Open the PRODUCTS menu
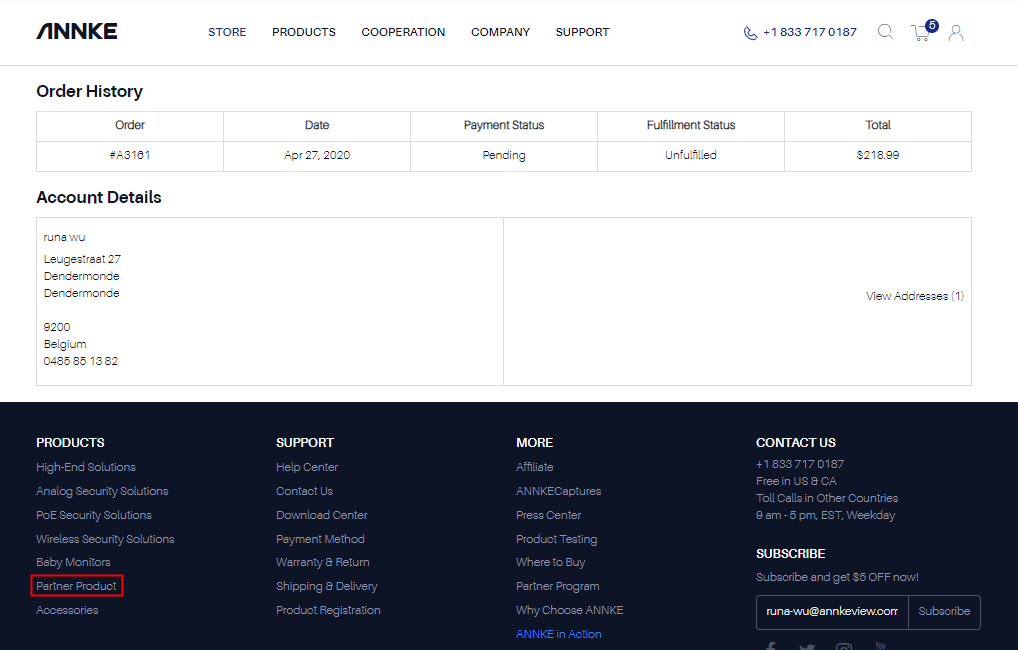 tap(304, 32)
